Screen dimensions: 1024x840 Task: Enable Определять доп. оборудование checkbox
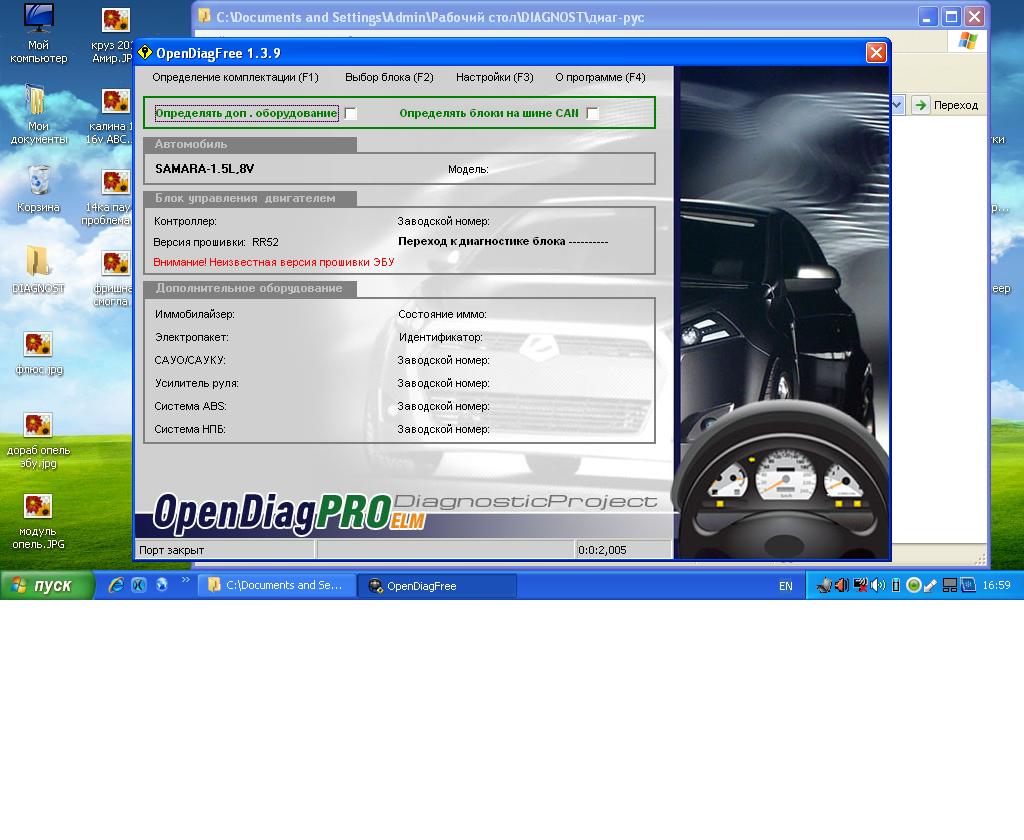pyautogui.click(x=351, y=114)
